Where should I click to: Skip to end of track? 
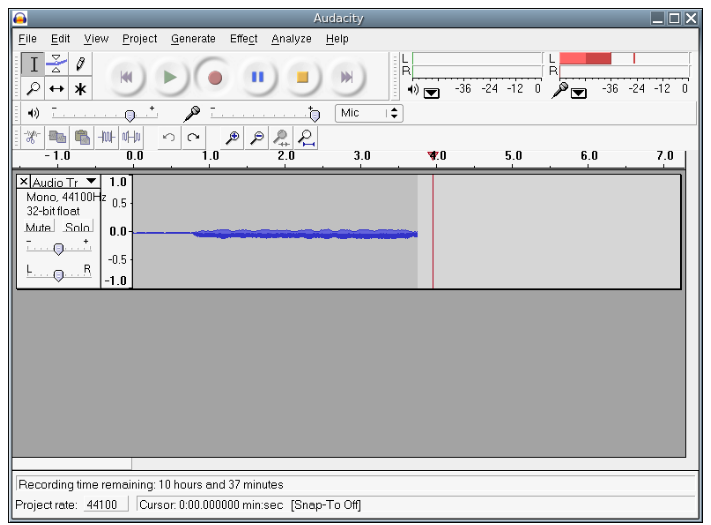point(346,77)
